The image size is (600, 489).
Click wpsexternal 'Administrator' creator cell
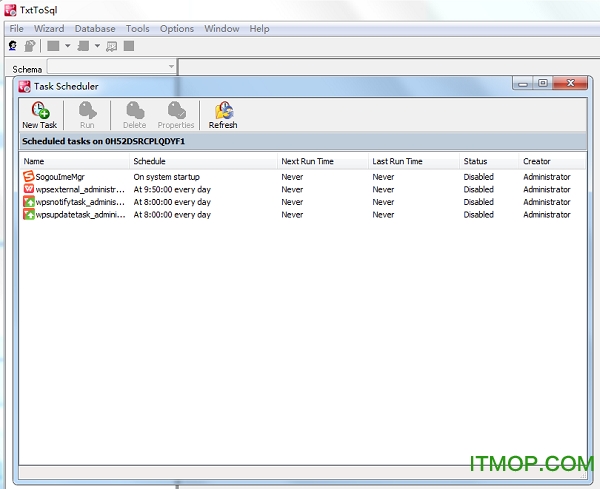[547, 189]
